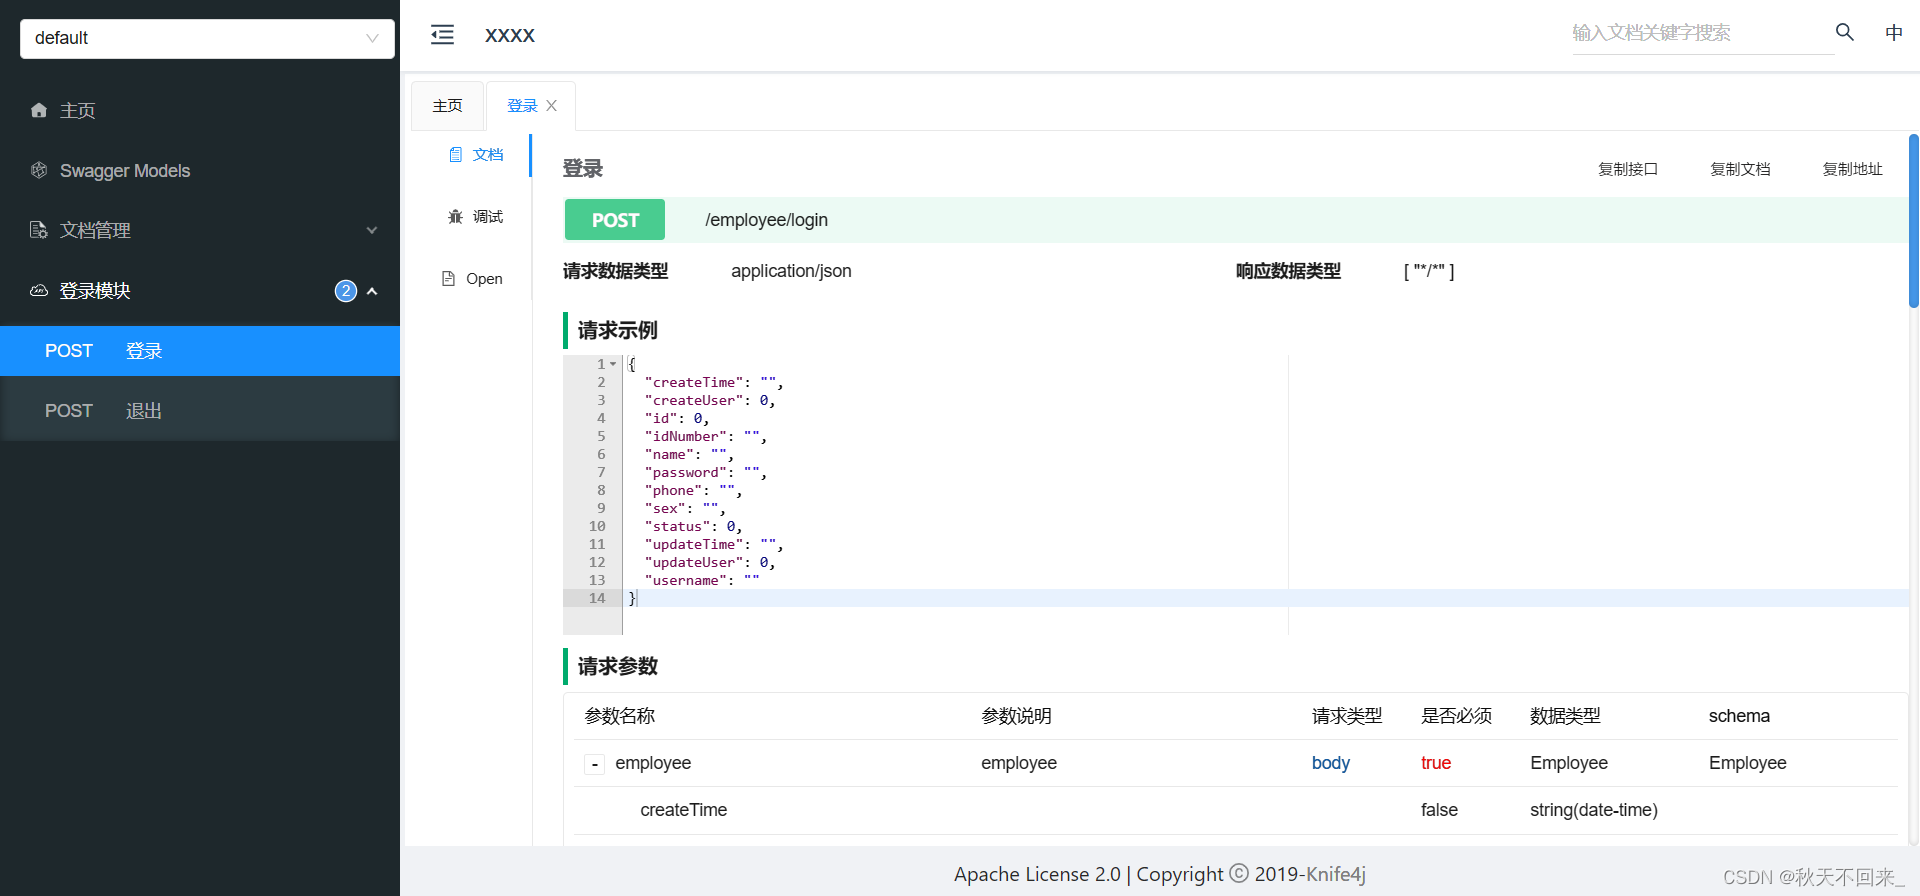Click the "password" line in the JSON example

click(x=706, y=472)
